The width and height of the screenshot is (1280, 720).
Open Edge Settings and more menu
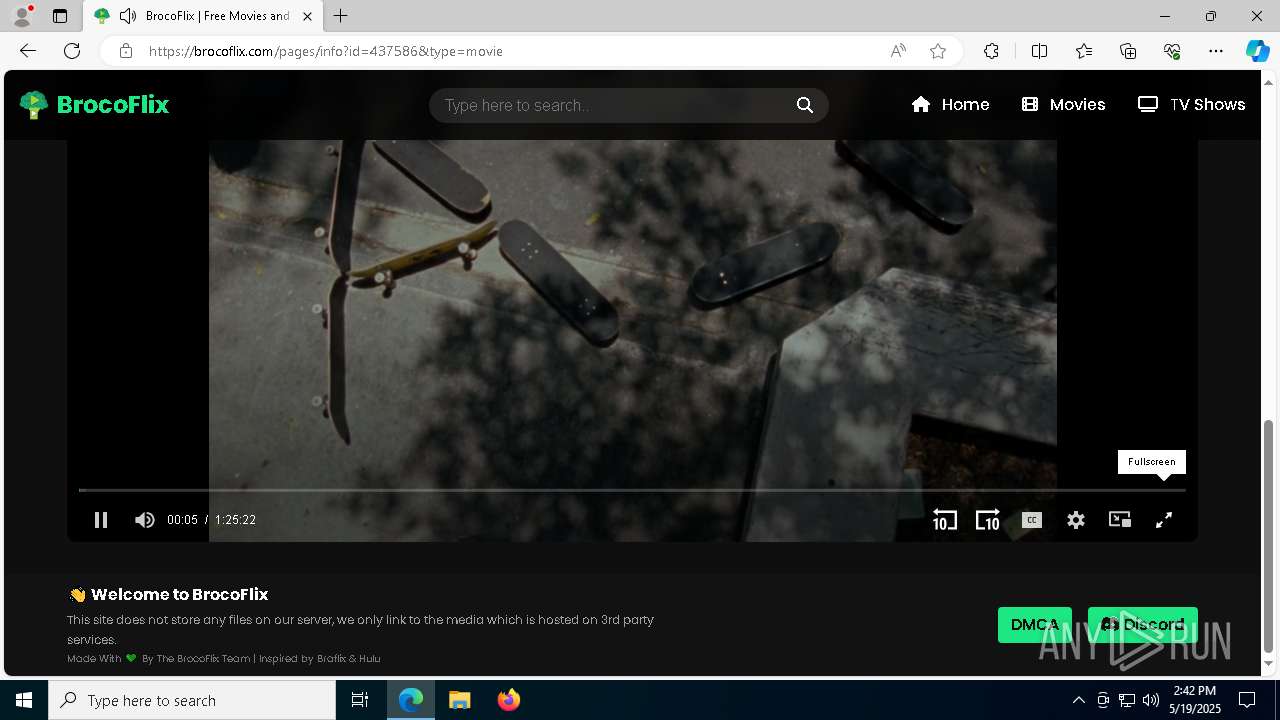[1216, 51]
